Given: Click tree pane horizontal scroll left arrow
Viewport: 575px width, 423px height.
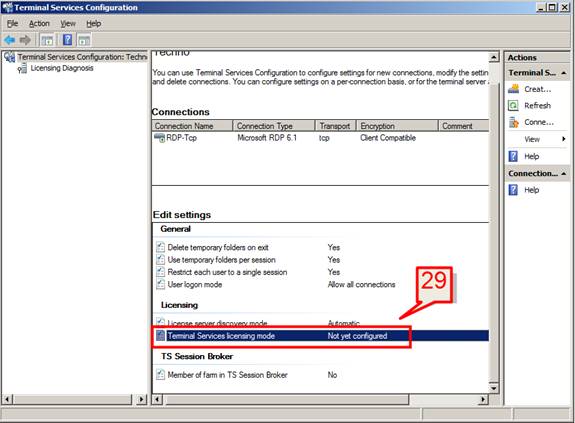Looking at the screenshot, I should [x=8, y=399].
